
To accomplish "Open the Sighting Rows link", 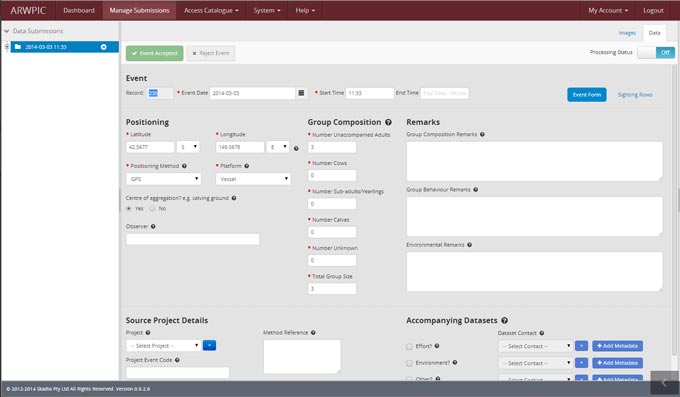I will pos(635,95).
